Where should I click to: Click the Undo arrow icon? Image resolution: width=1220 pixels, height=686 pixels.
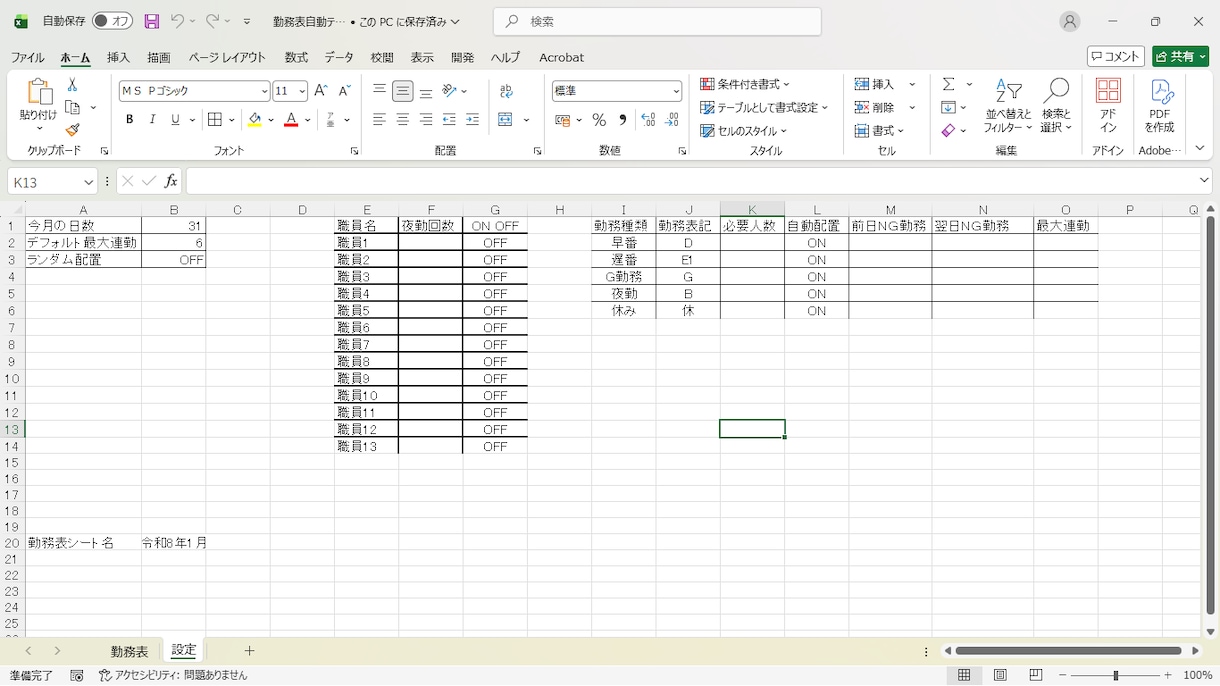click(x=177, y=21)
